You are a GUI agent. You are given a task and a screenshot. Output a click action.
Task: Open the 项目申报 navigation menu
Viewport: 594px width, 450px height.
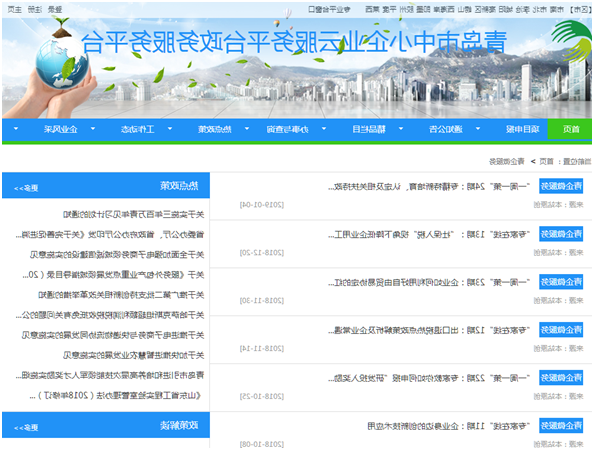522,129
